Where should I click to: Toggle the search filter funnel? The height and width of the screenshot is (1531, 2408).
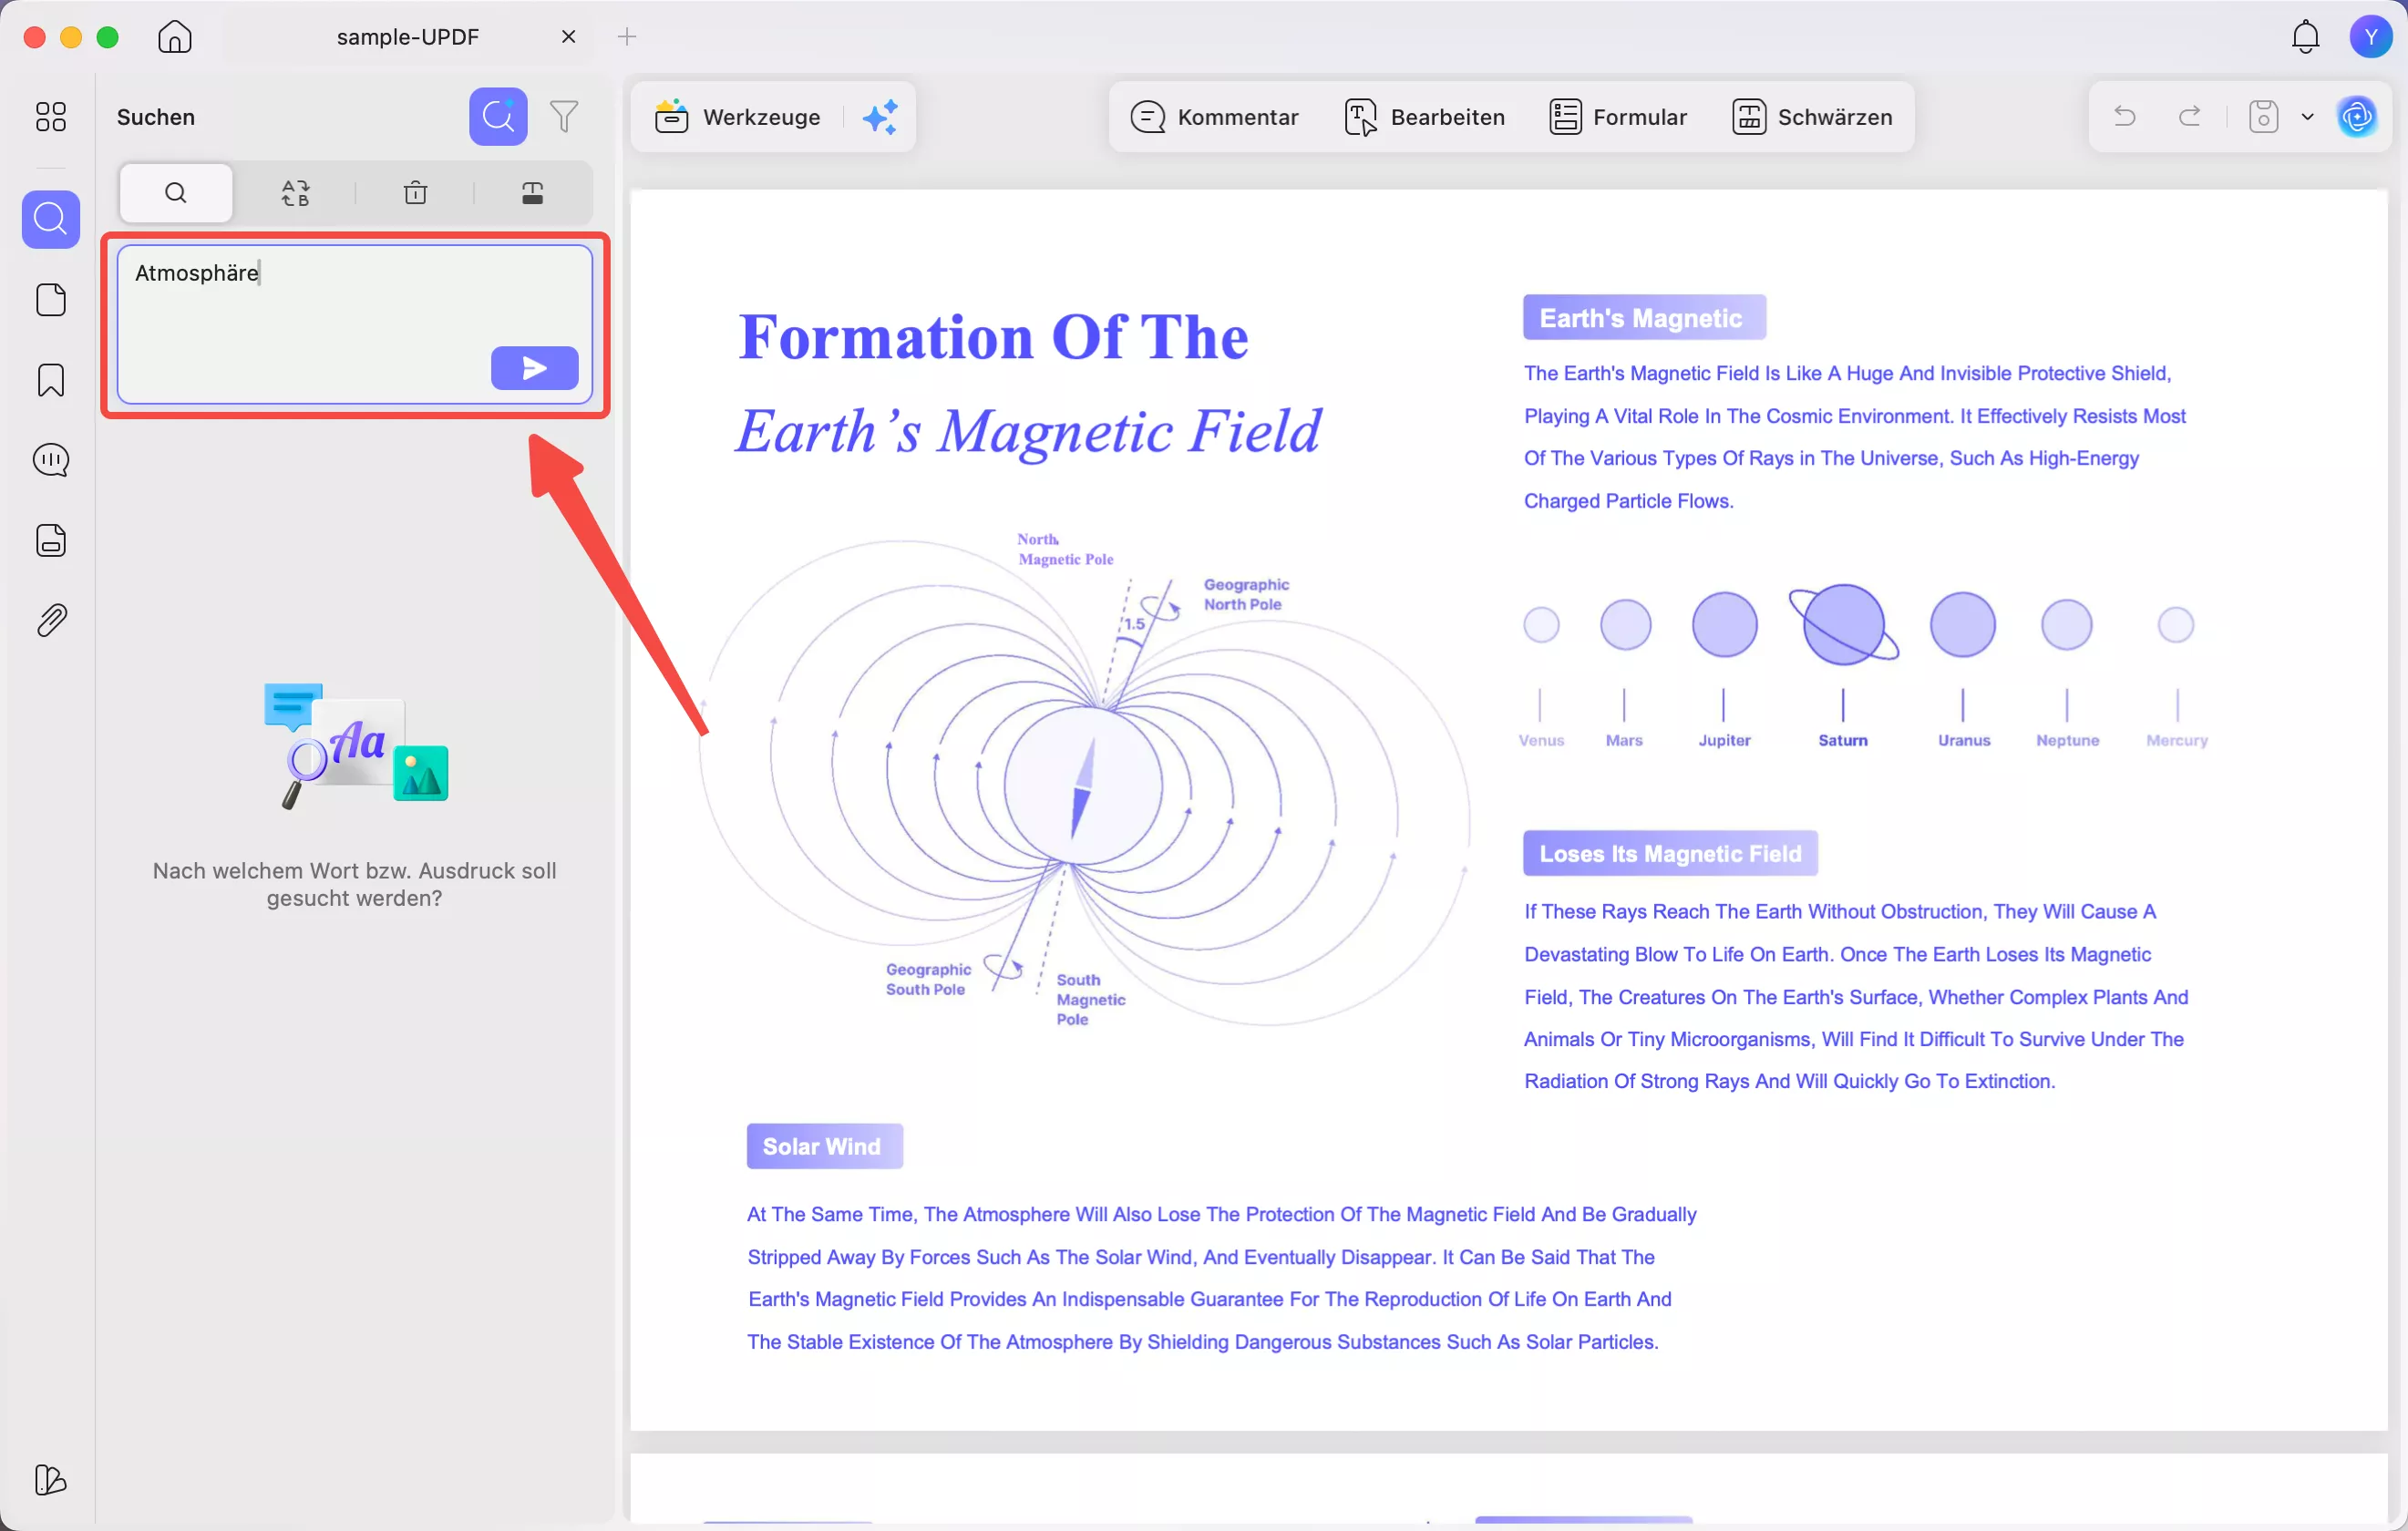point(564,117)
